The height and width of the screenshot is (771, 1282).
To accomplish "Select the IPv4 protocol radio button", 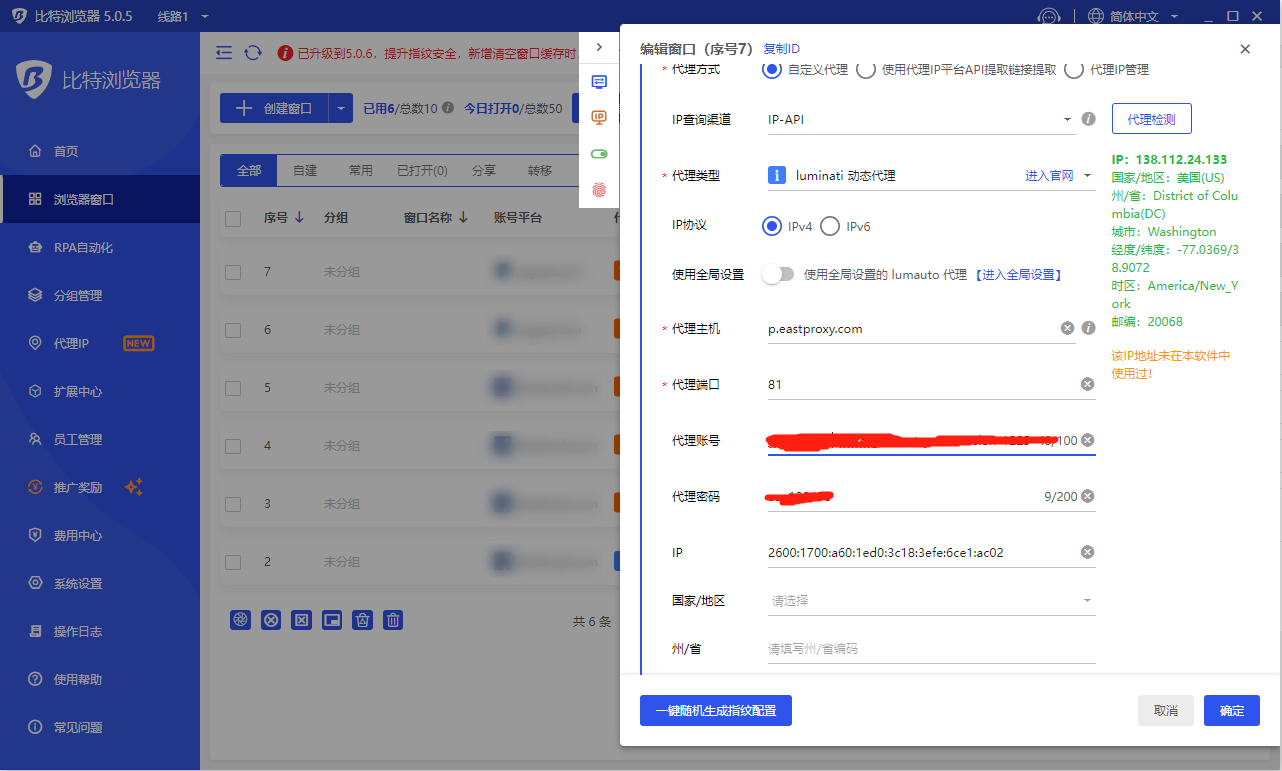I will [x=771, y=226].
